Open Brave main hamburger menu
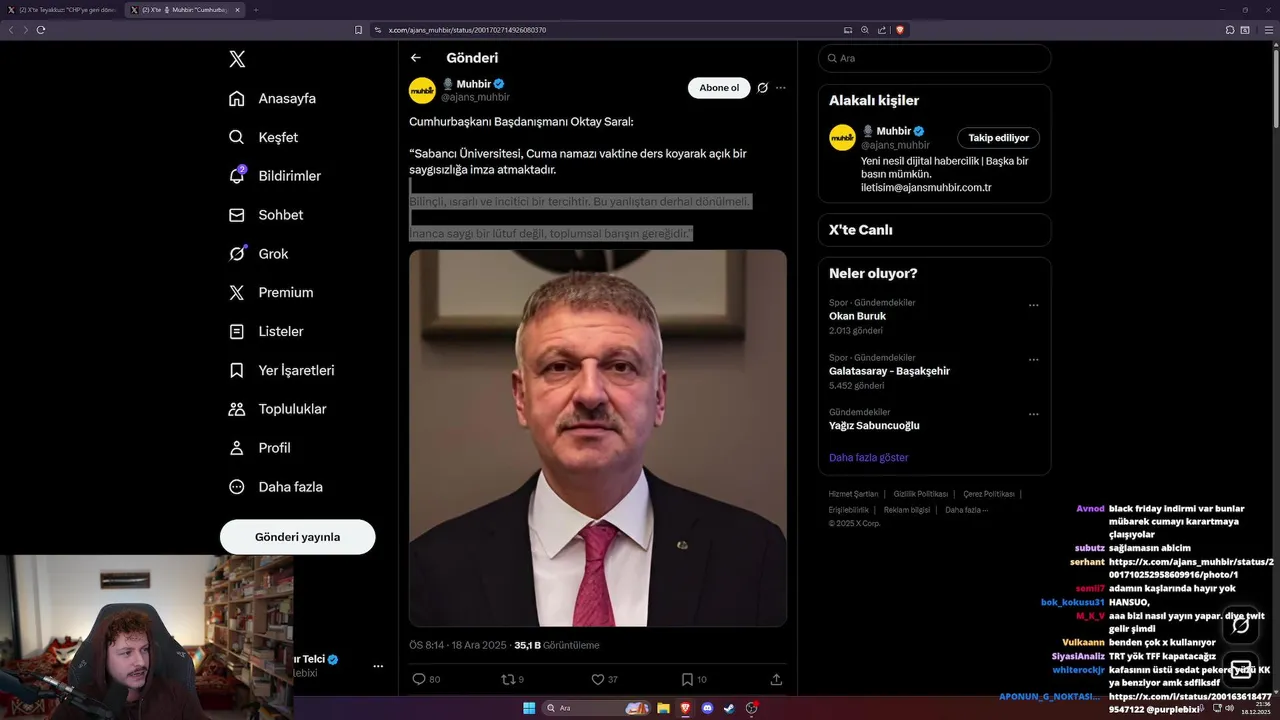Image resolution: width=1280 pixels, height=720 pixels. pyautogui.click(x=1269, y=30)
